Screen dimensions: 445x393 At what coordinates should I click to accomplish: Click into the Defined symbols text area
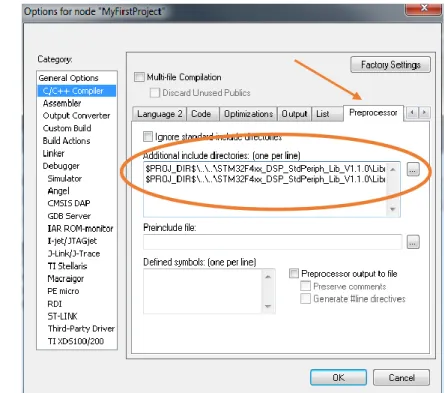[x=203, y=291]
